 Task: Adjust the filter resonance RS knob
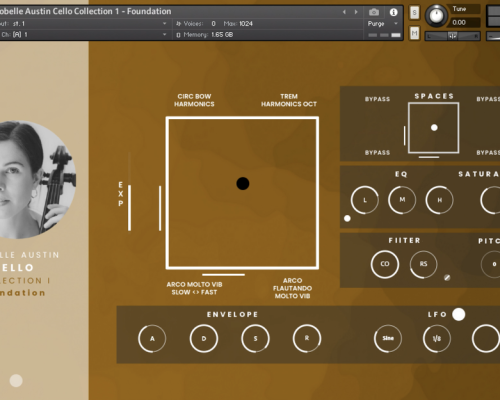(x=423, y=264)
